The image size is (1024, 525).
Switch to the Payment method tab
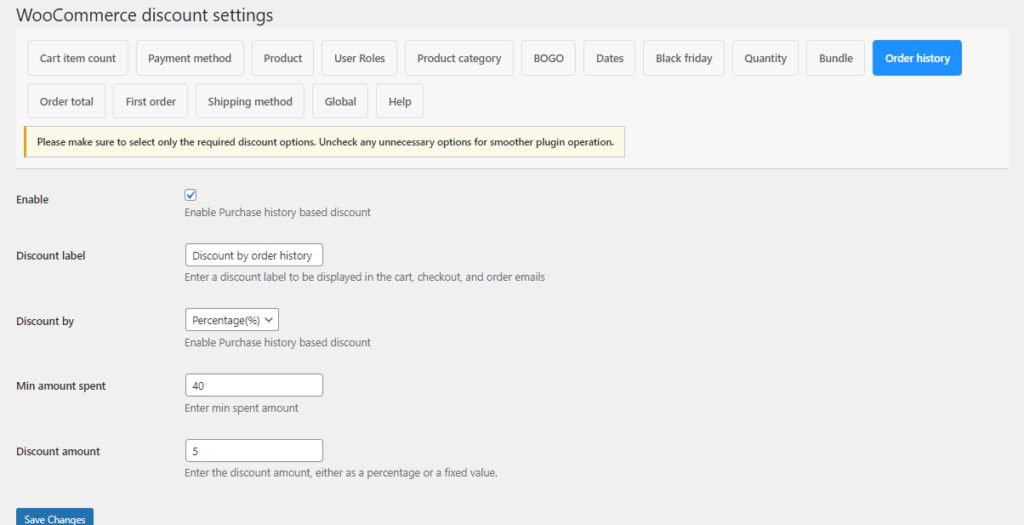[189, 58]
